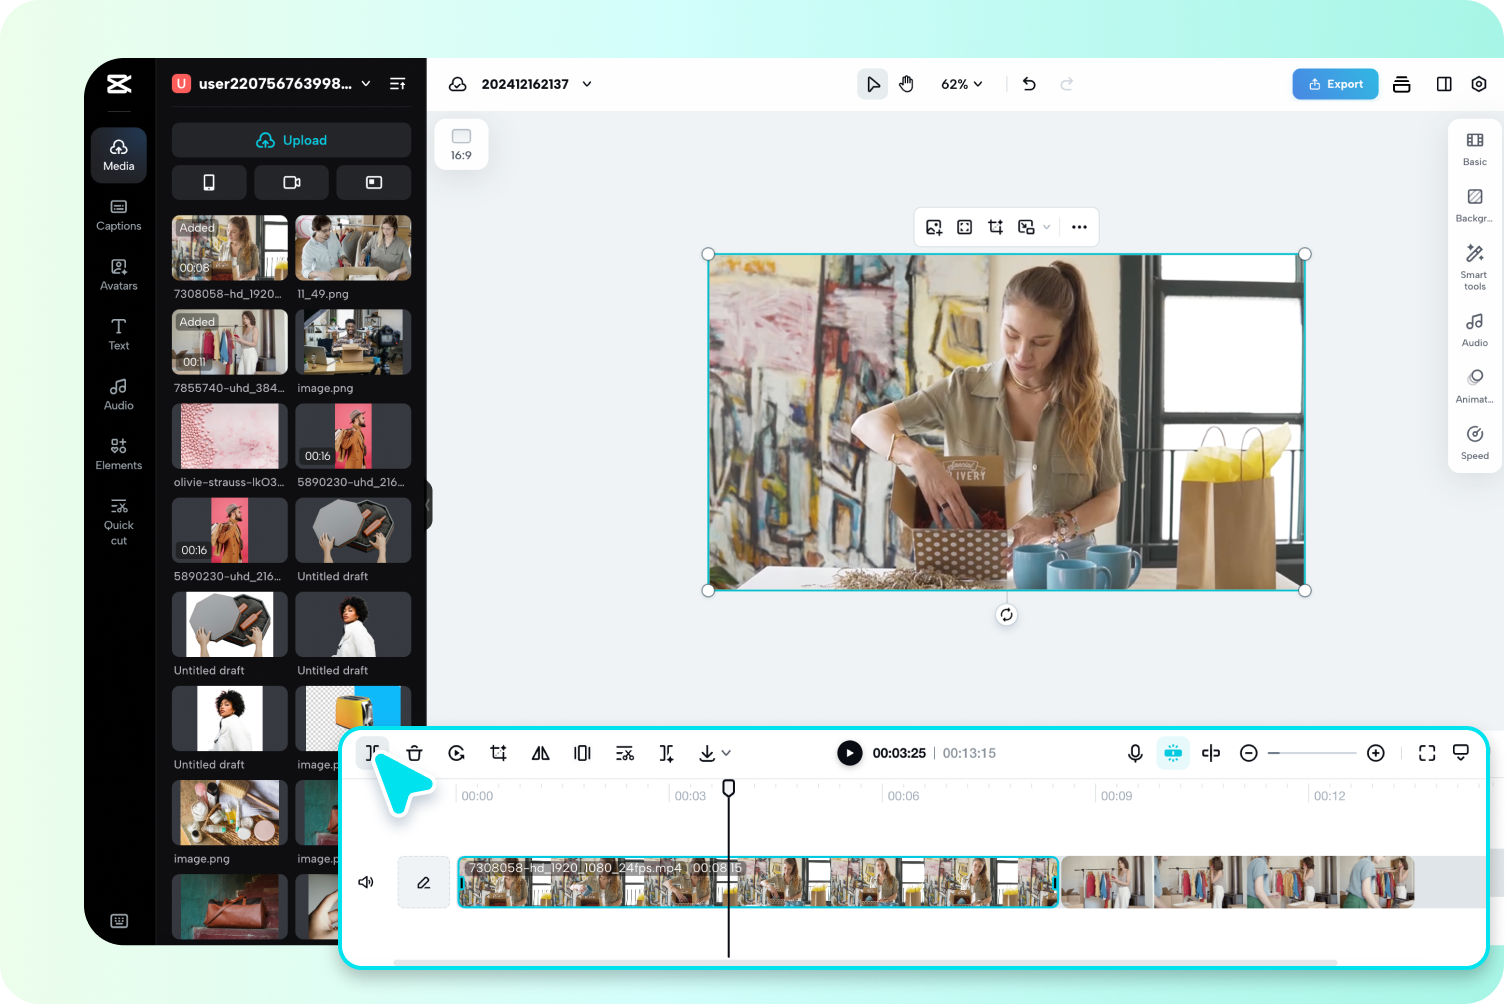Click the Crop icon above the timeline
Screen dimensions: 1510x1004
coord(498,752)
